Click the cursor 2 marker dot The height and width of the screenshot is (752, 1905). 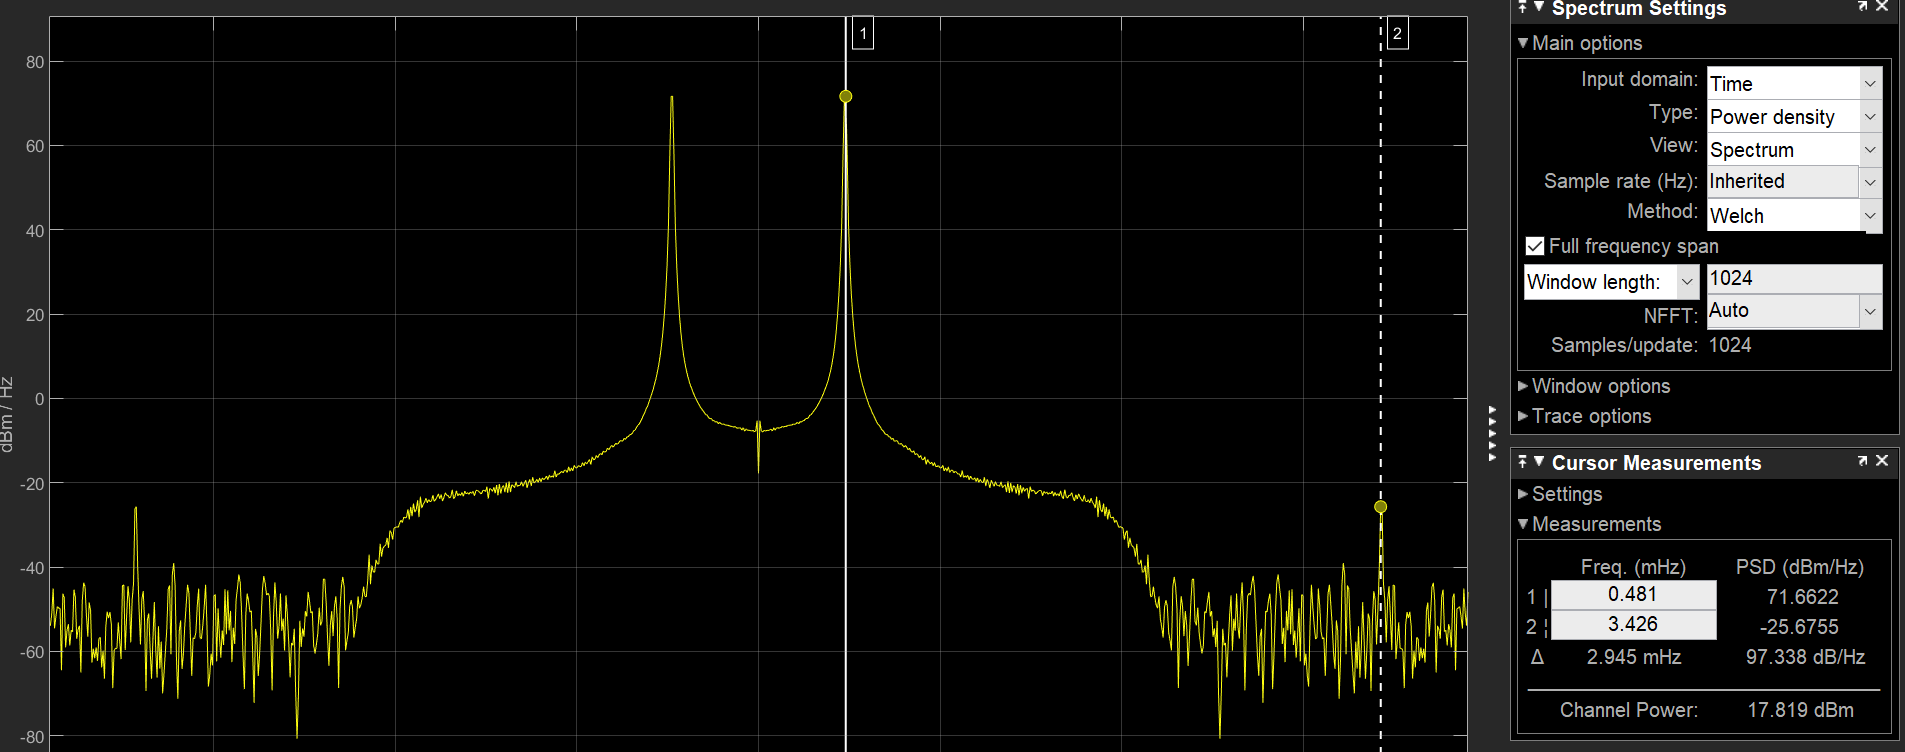[x=1381, y=507]
